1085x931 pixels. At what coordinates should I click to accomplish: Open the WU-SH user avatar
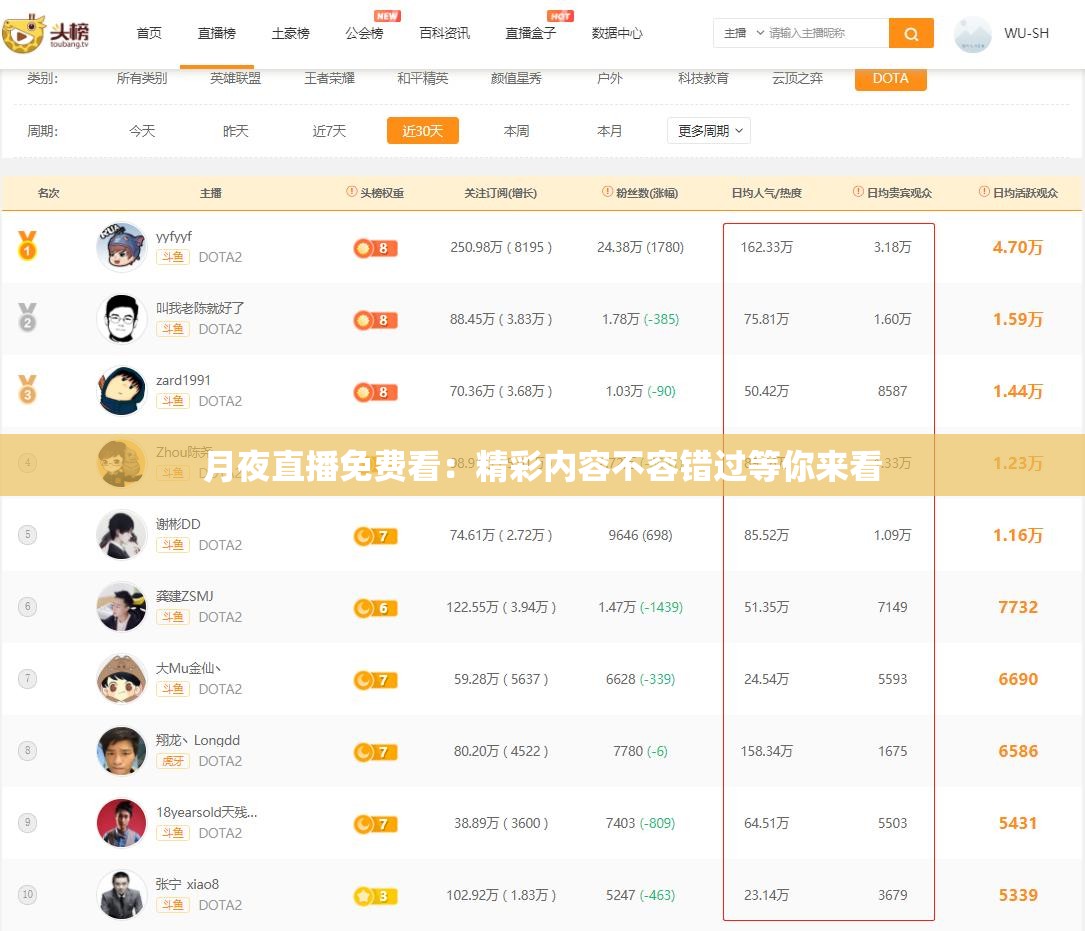[972, 34]
